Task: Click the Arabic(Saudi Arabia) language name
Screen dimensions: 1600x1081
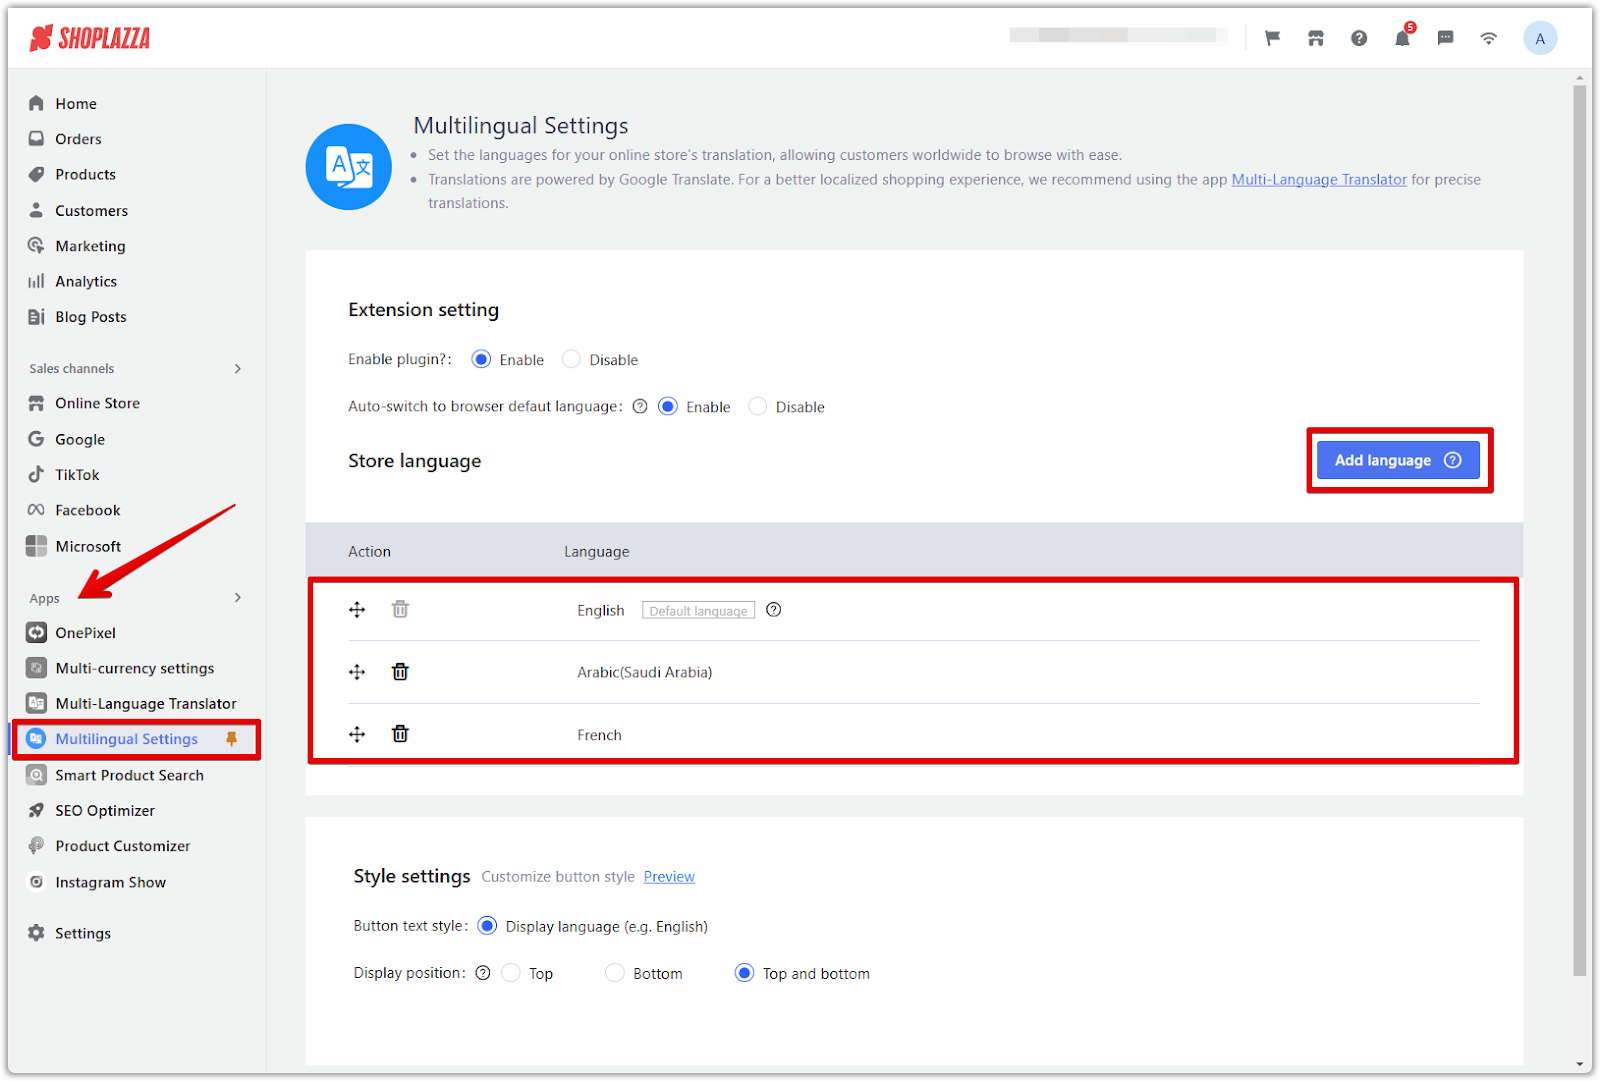Action: pyautogui.click(x=645, y=672)
